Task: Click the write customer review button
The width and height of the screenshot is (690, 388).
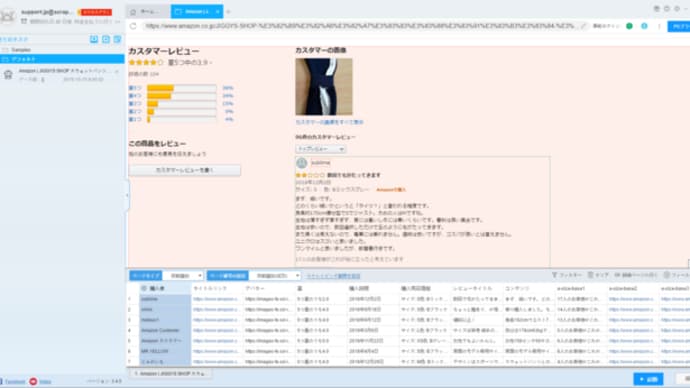Action: (185, 170)
